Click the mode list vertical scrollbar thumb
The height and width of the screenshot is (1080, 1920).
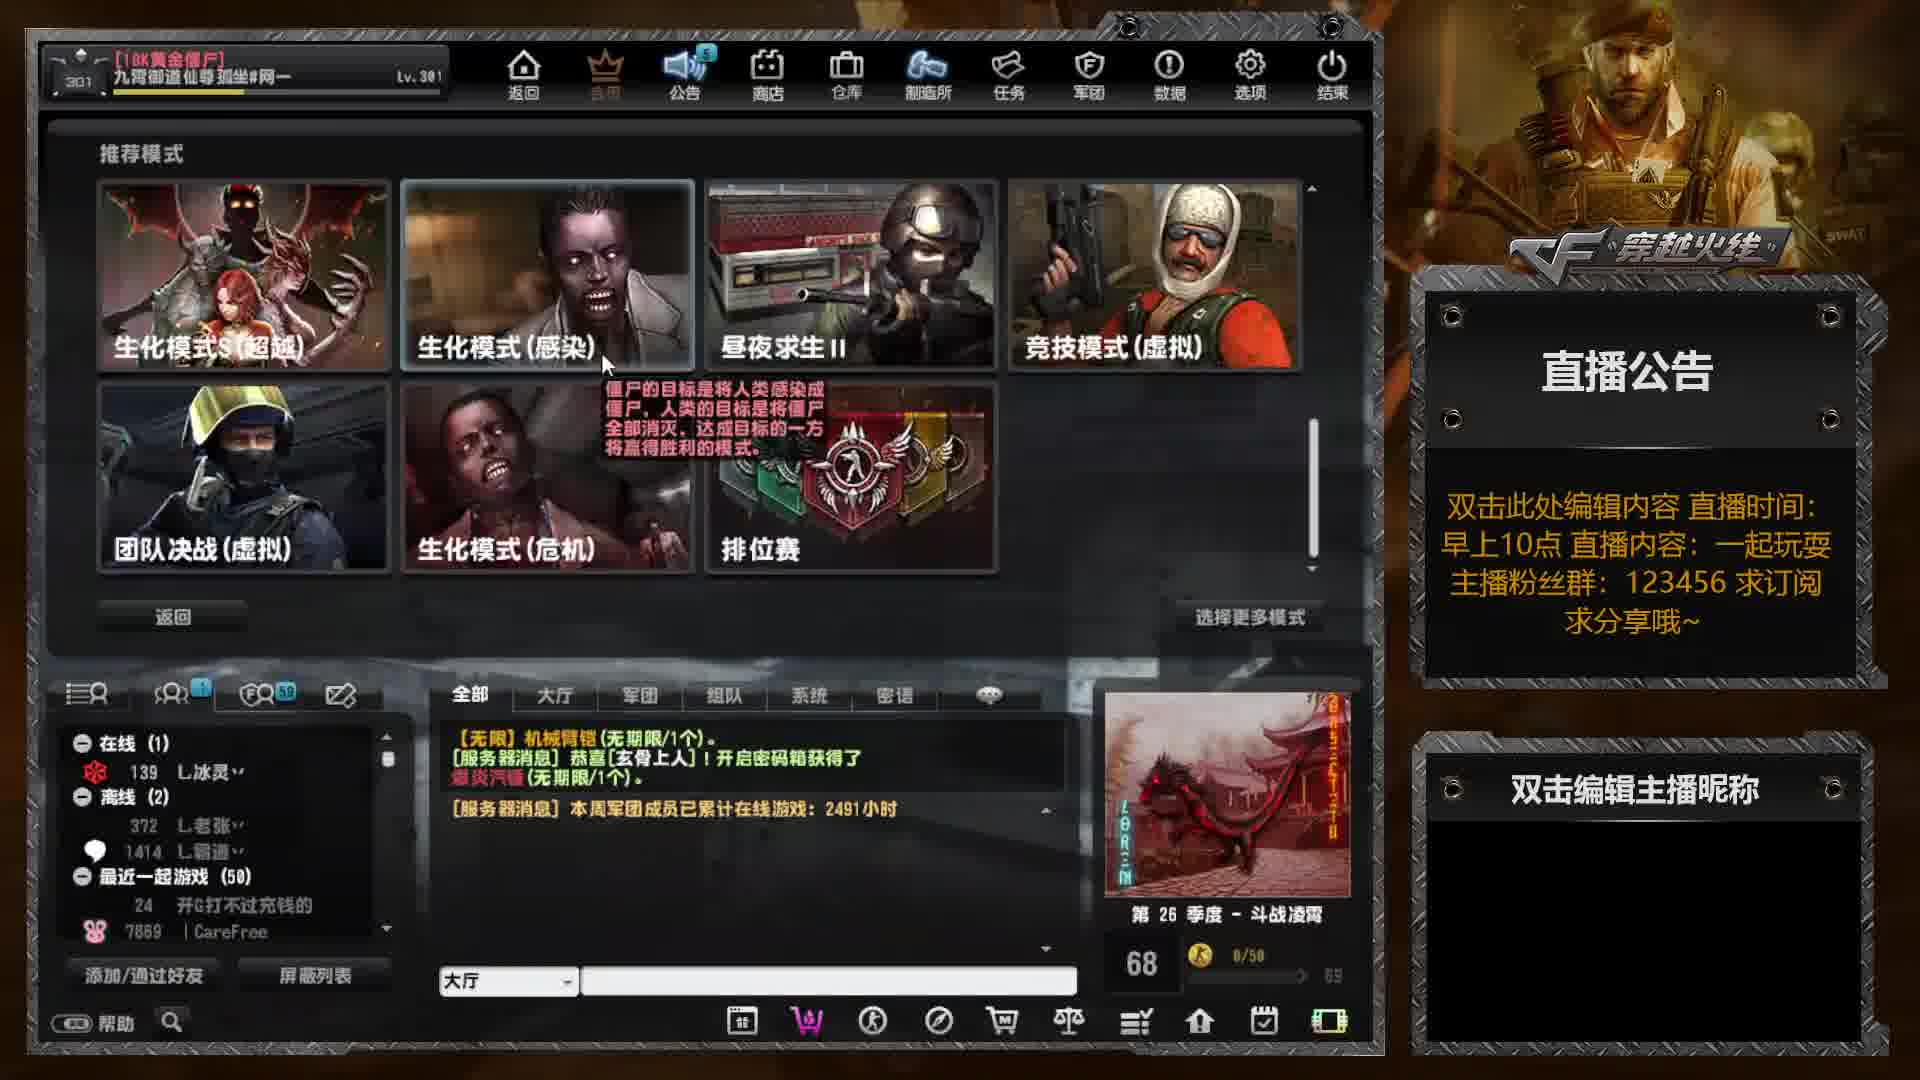[1313, 488]
